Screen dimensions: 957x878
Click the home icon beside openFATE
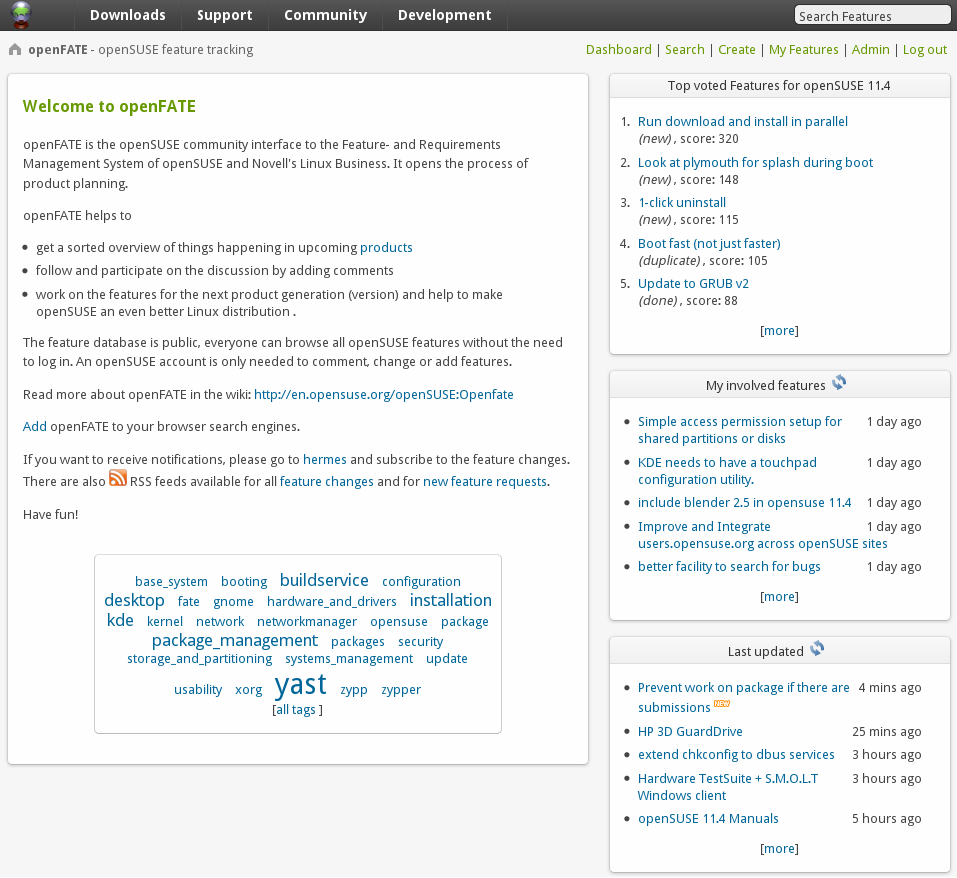(15, 49)
